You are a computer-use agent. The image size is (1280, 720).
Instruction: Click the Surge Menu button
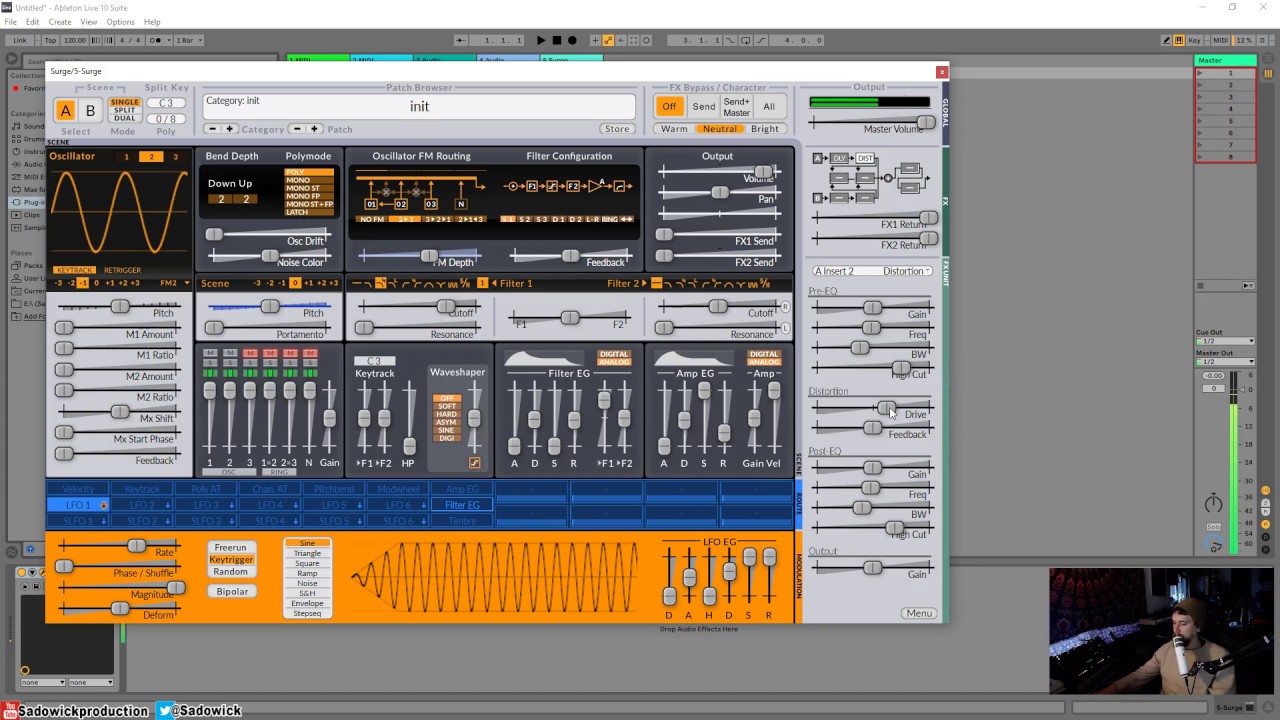[919, 613]
